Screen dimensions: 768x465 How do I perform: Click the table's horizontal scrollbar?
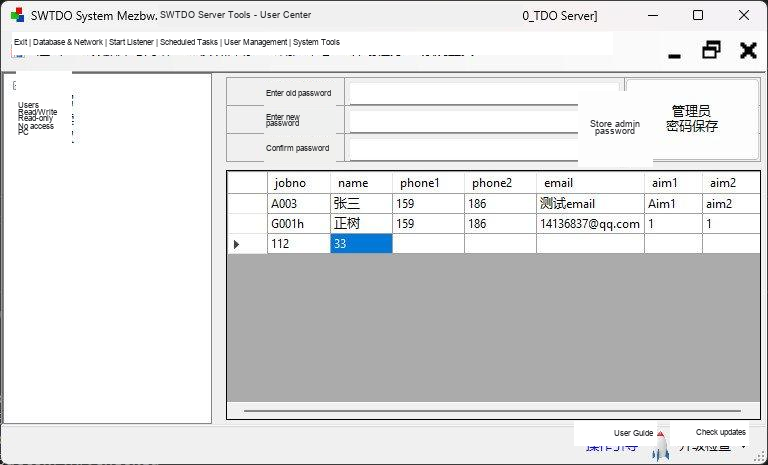[x=492, y=411]
